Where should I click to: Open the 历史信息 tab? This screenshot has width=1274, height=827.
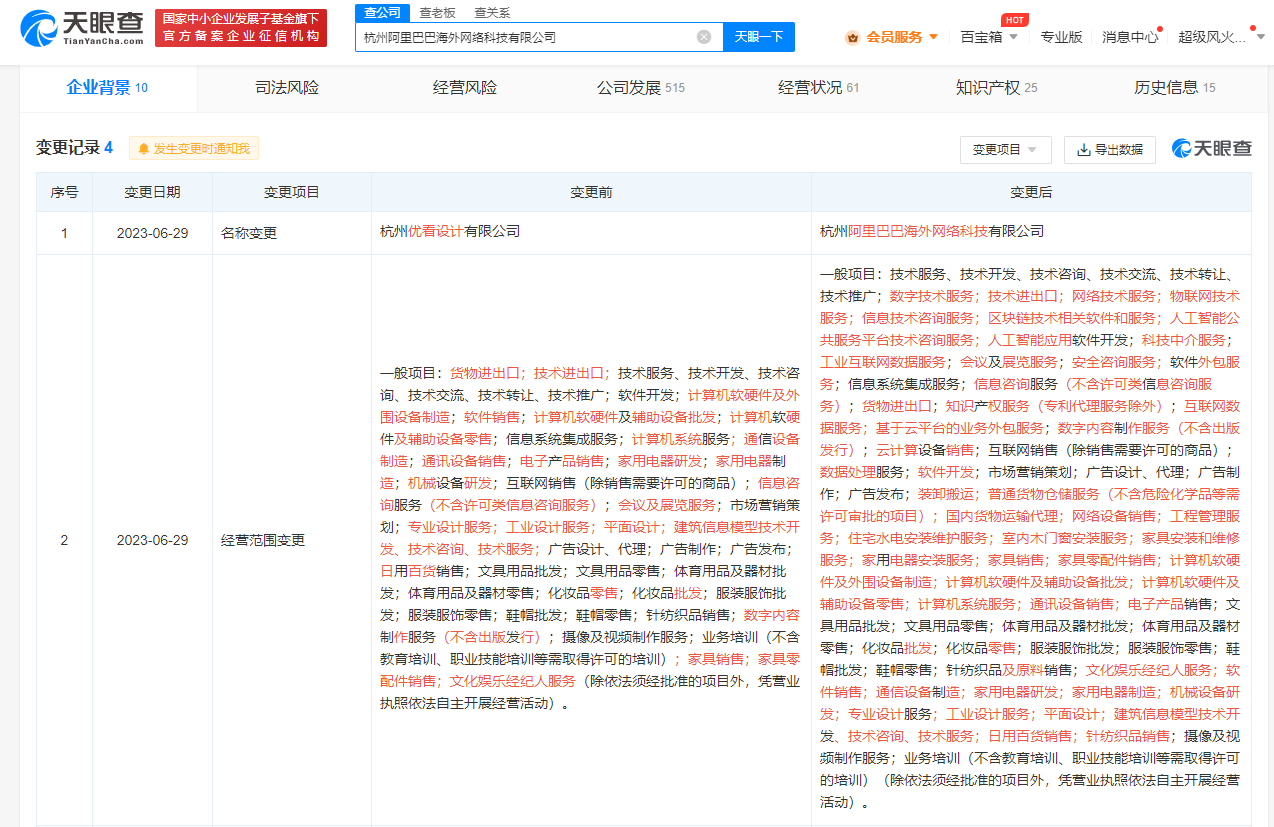pos(1175,88)
